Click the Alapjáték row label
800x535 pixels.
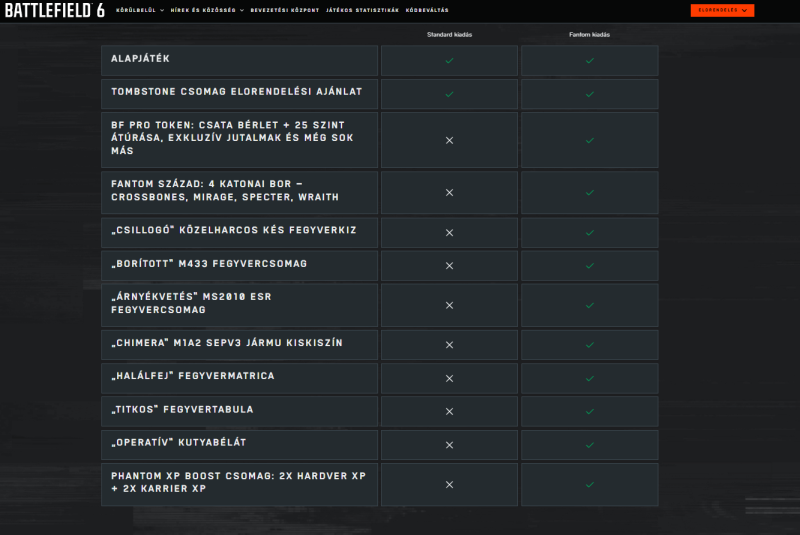(140, 59)
